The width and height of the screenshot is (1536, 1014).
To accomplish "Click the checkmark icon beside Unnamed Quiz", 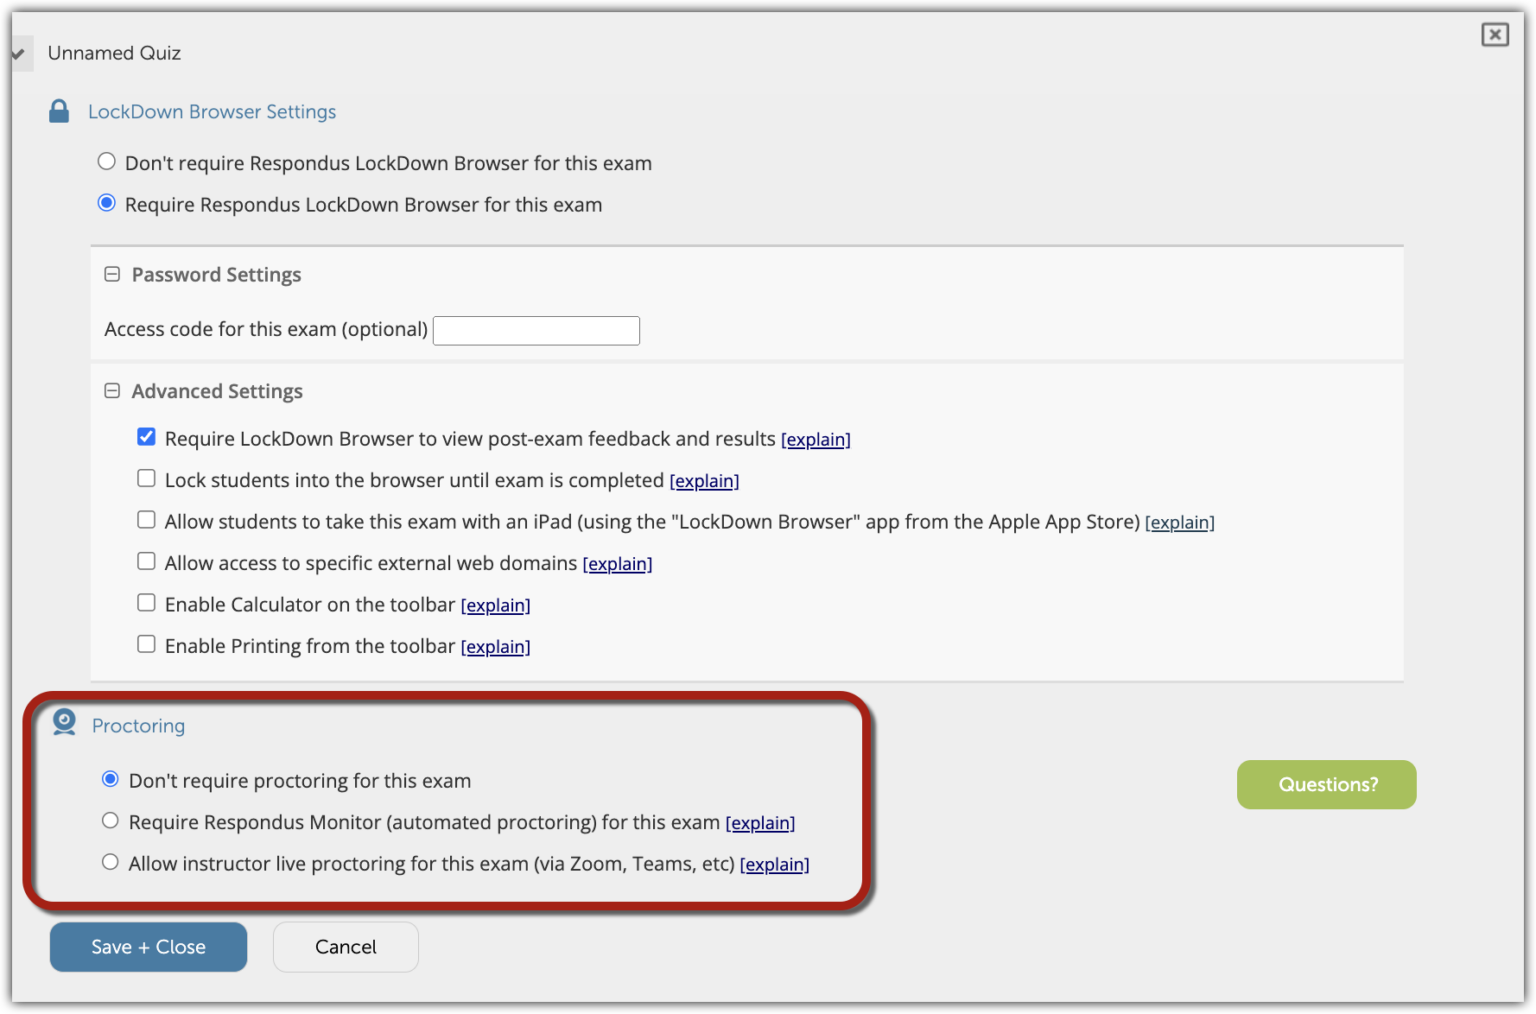I will [17, 53].
